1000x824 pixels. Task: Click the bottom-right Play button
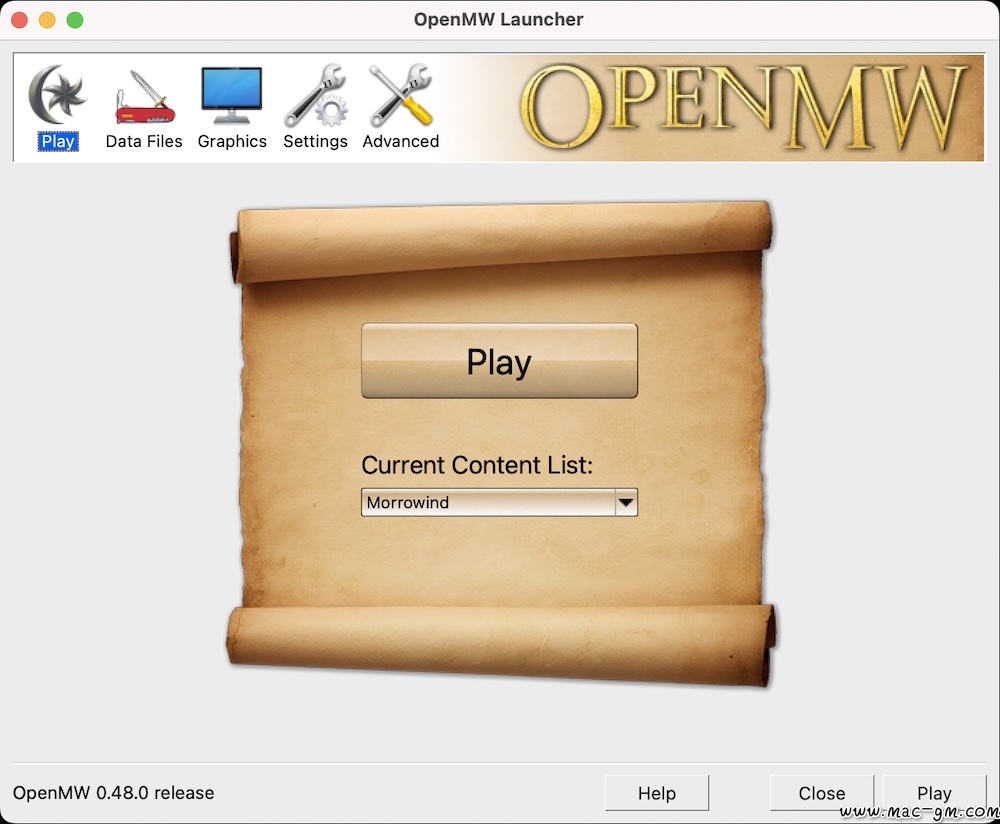pyautogui.click(x=934, y=793)
